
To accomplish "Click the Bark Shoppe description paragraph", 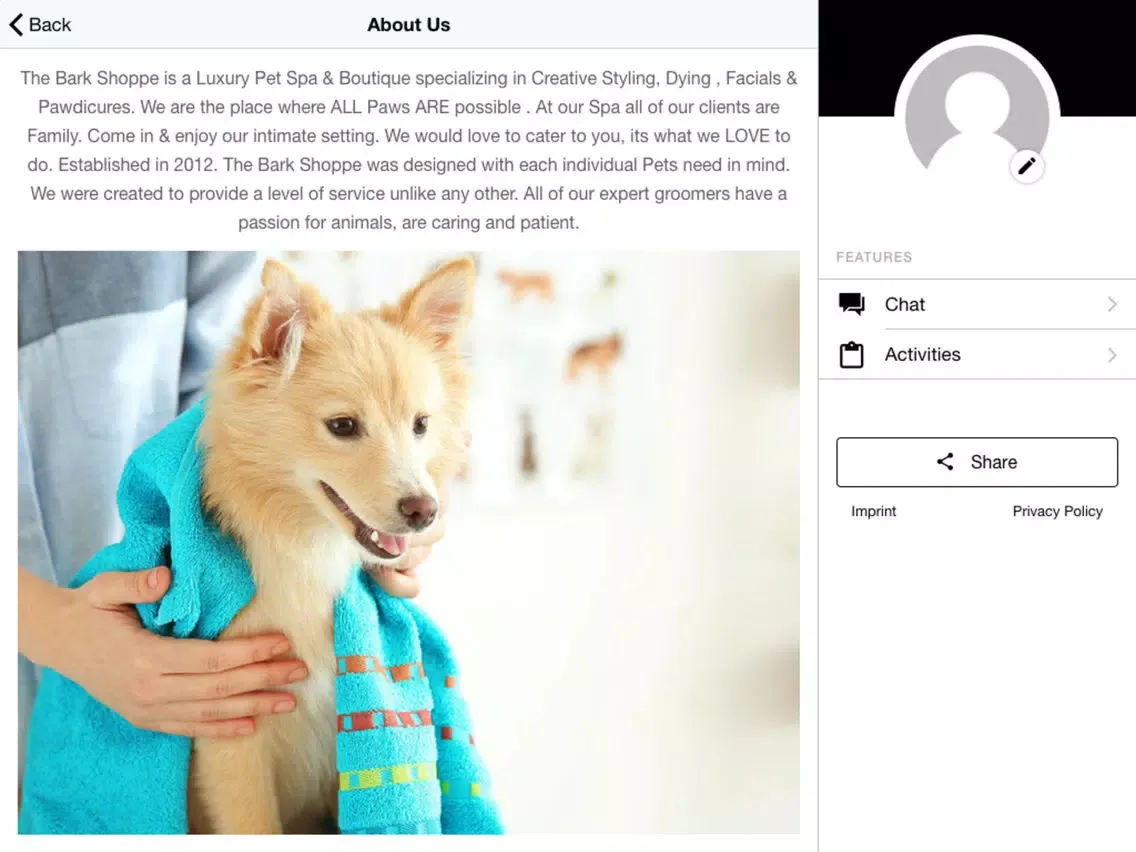I will pyautogui.click(x=408, y=150).
